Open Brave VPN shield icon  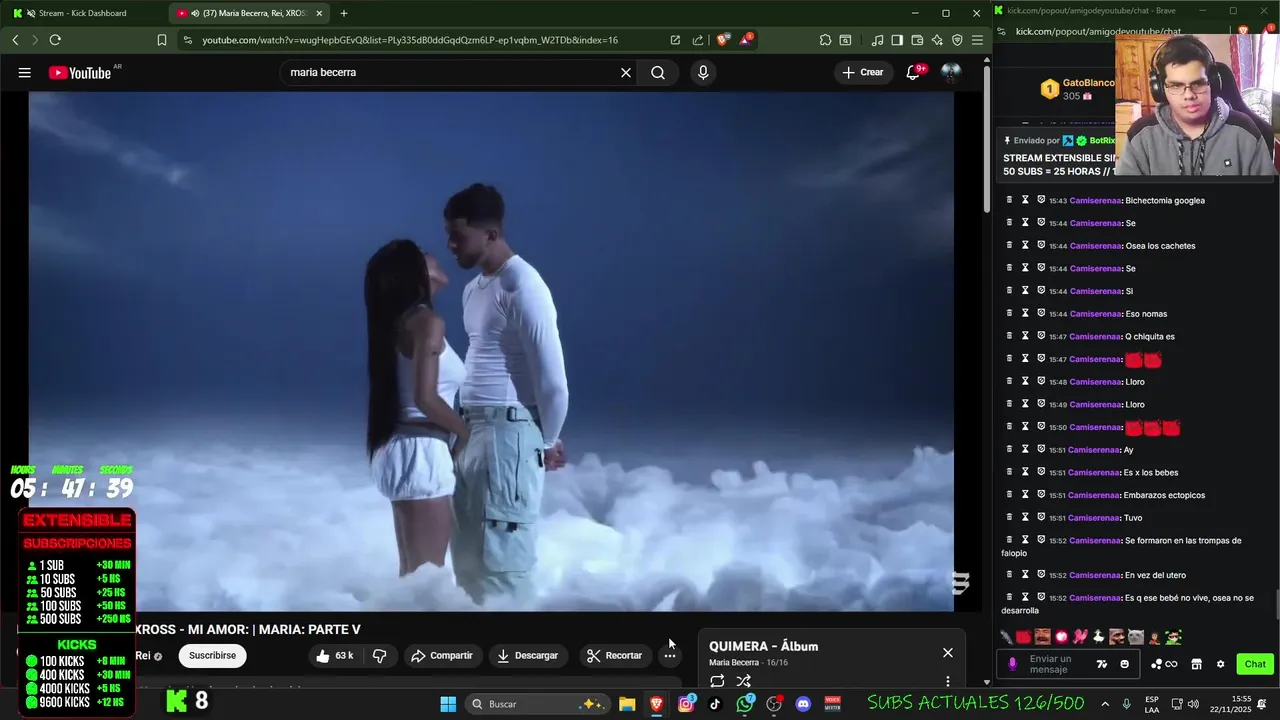[x=957, y=40]
